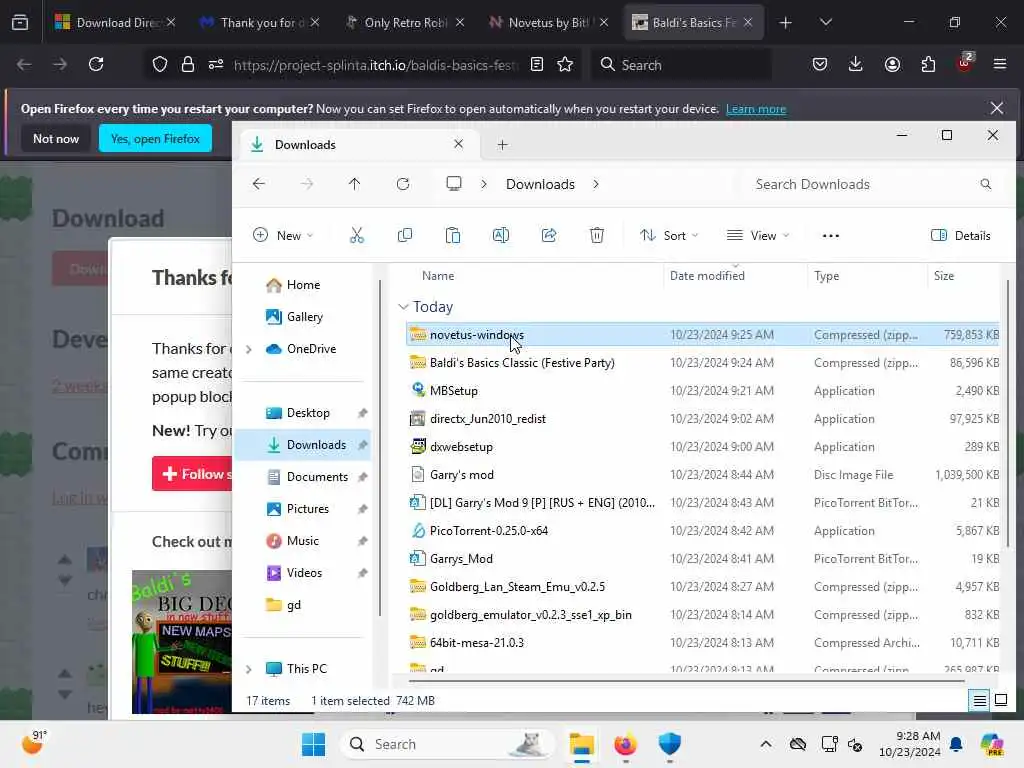Click the Firefox Search box
This screenshot has width=1024, height=768.
[x=681, y=65]
